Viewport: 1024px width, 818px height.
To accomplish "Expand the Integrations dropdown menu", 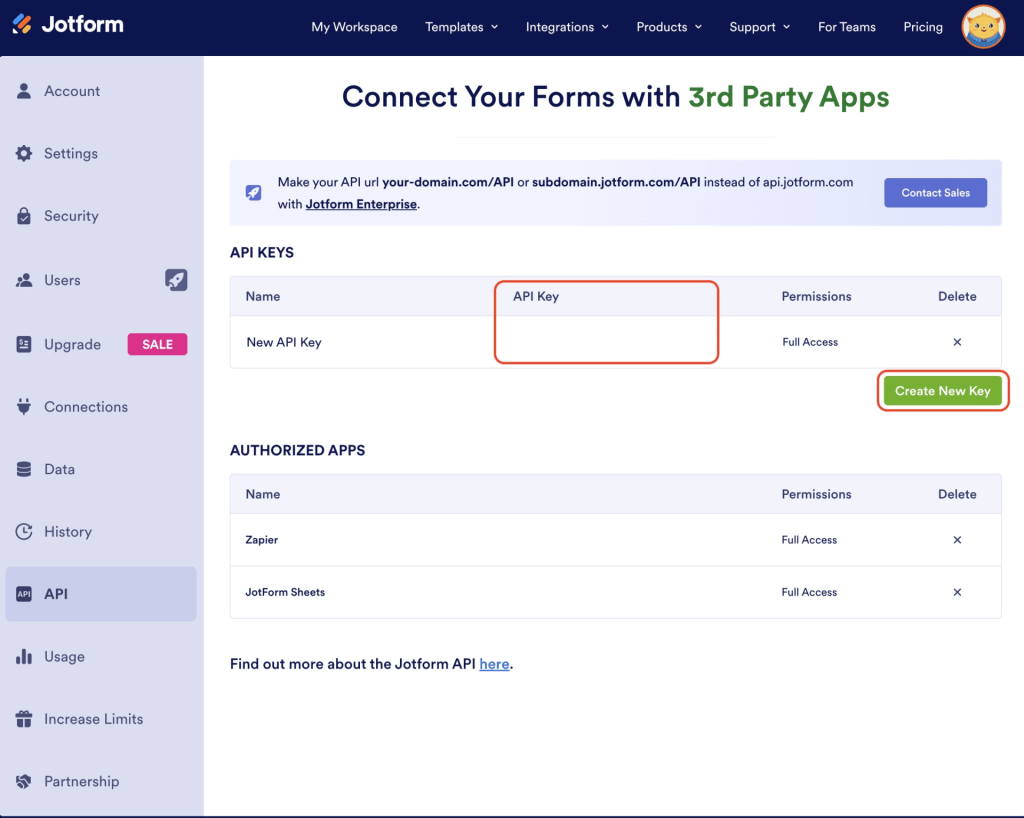I will 567,27.
